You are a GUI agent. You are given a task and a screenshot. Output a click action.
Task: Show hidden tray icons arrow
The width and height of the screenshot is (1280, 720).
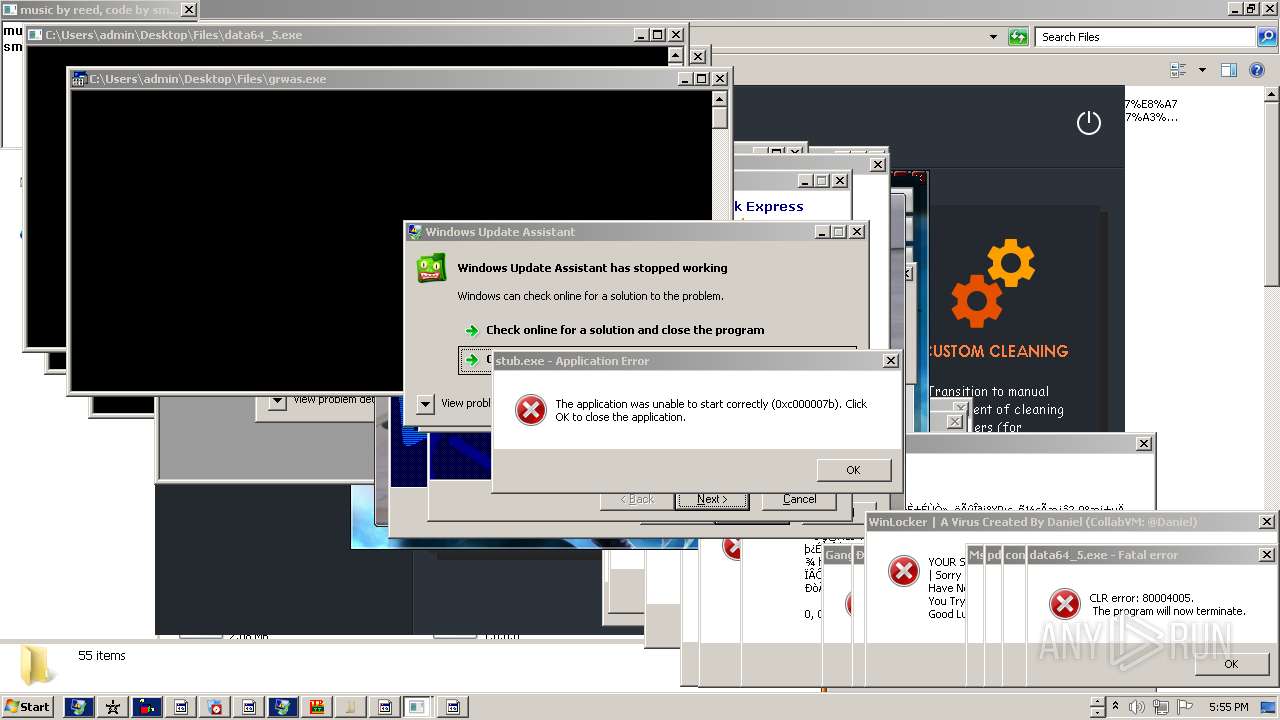pos(1116,707)
